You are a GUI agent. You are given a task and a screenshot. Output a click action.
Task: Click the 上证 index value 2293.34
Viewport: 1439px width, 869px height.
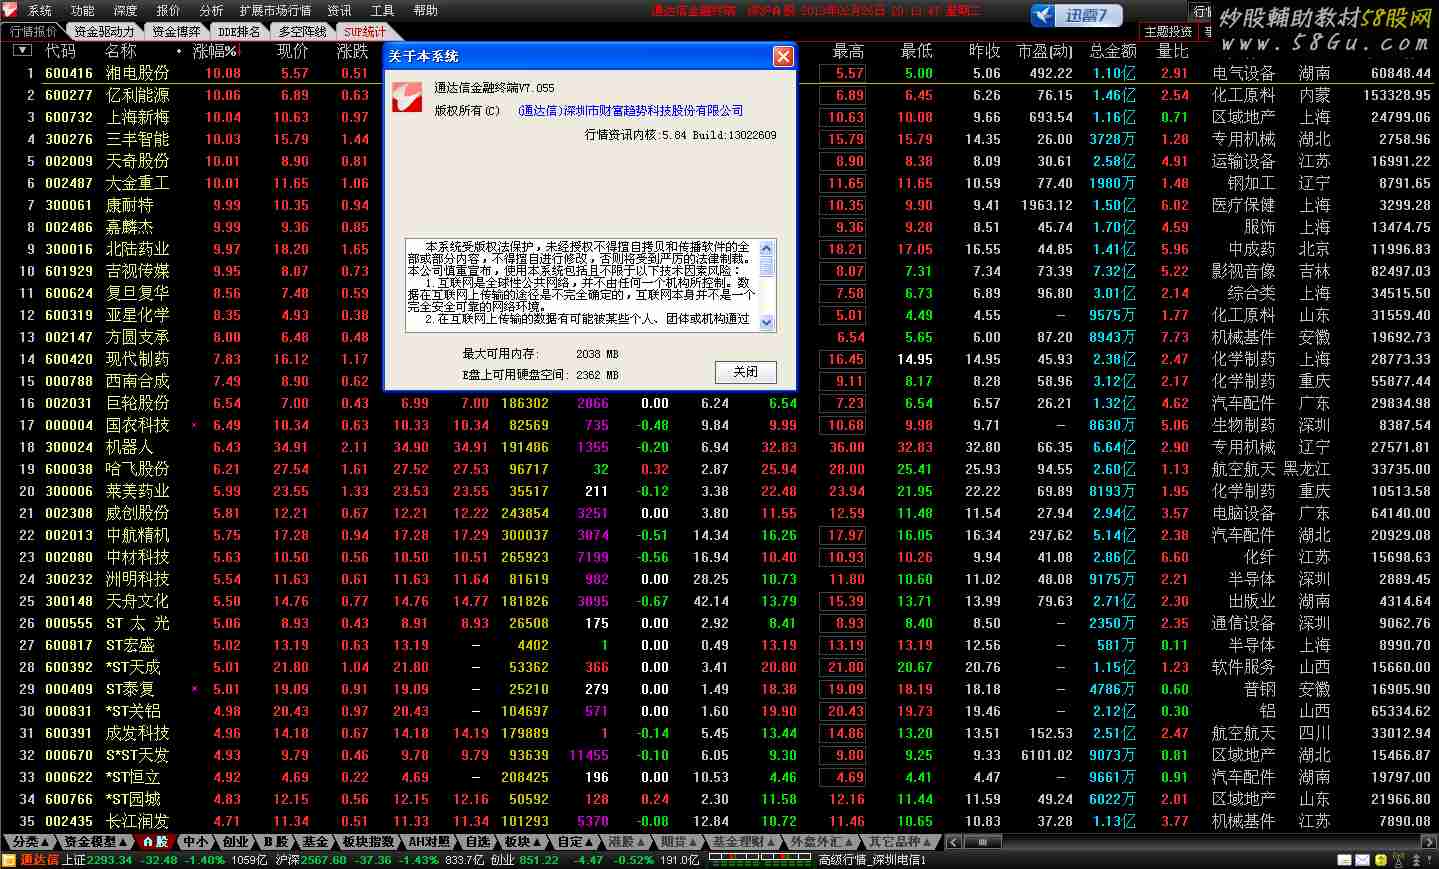pos(110,860)
